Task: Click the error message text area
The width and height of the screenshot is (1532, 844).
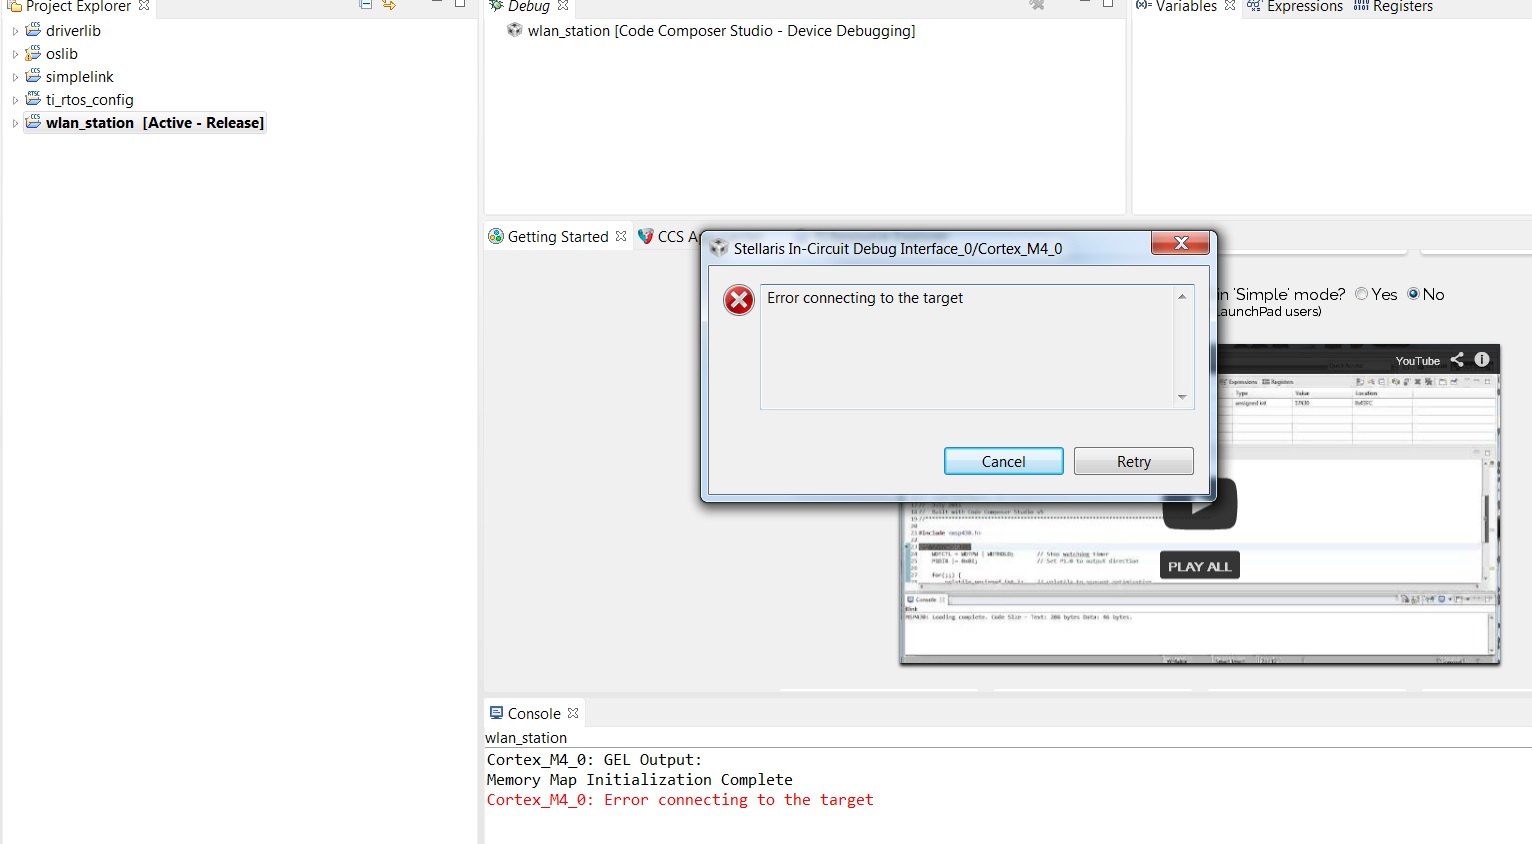Action: pyautogui.click(x=977, y=347)
